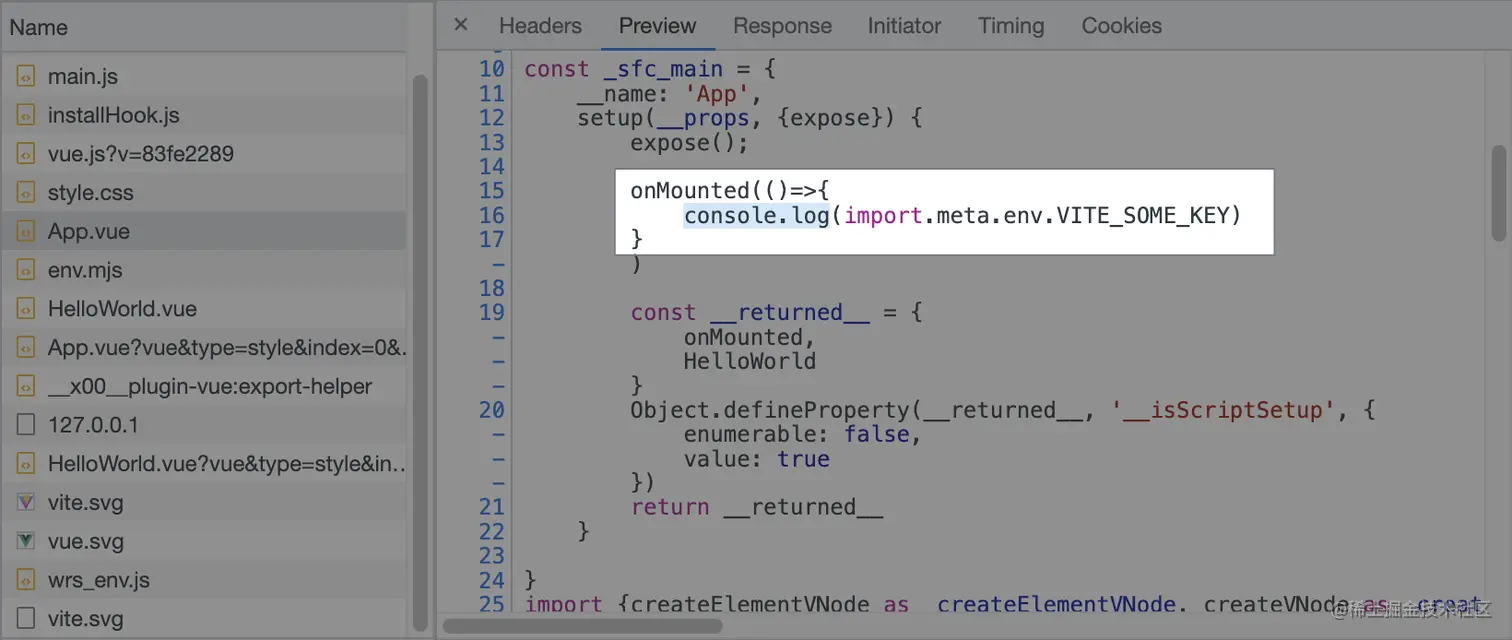This screenshot has width=1512, height=640.
Task: Click the 127.0.0.1 document icon
Action: pyautogui.click(x=26, y=425)
